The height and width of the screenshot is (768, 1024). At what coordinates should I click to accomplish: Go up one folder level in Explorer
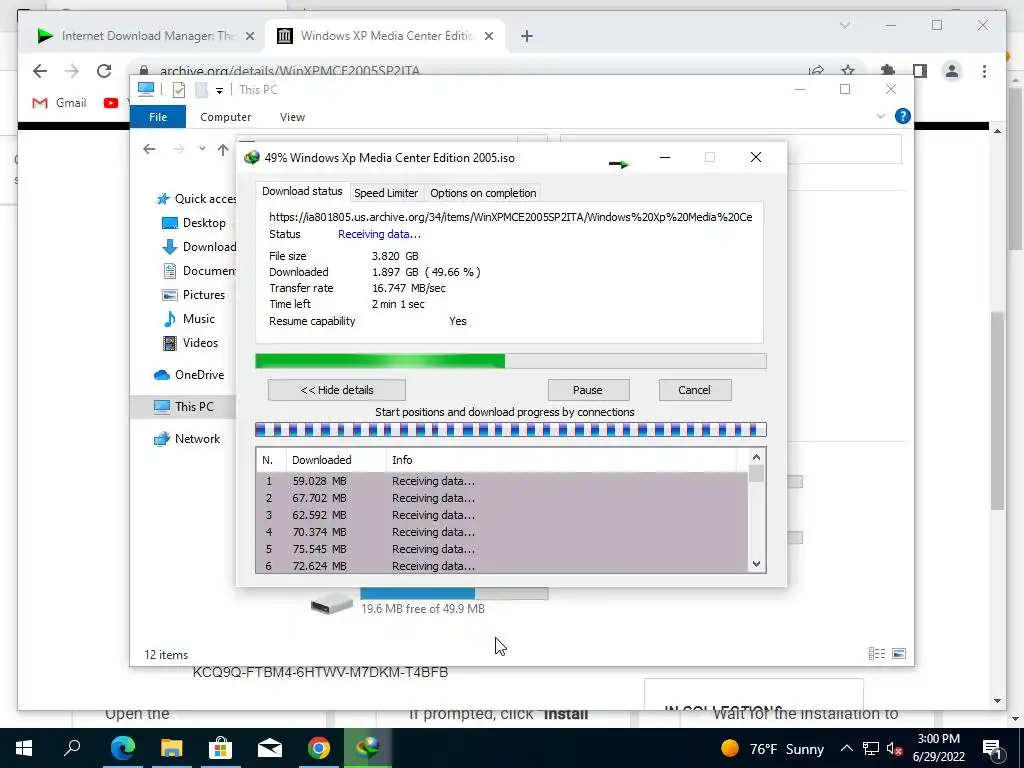(223, 150)
